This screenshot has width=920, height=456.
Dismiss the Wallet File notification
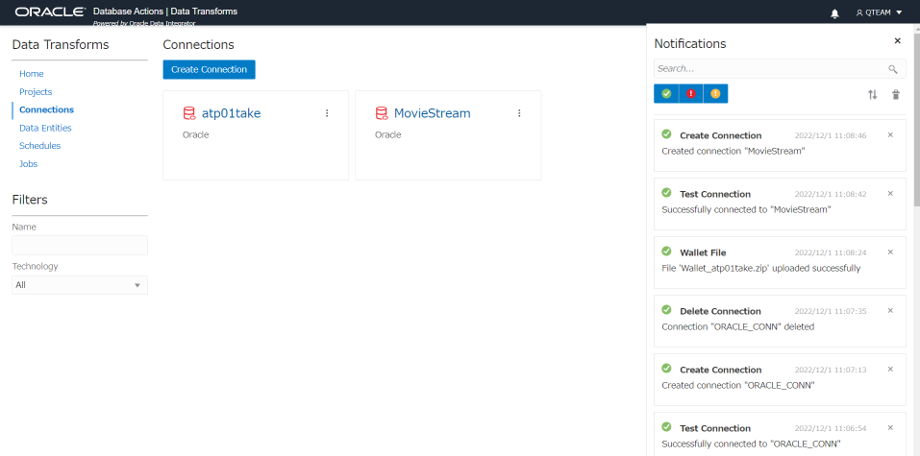[x=890, y=252]
